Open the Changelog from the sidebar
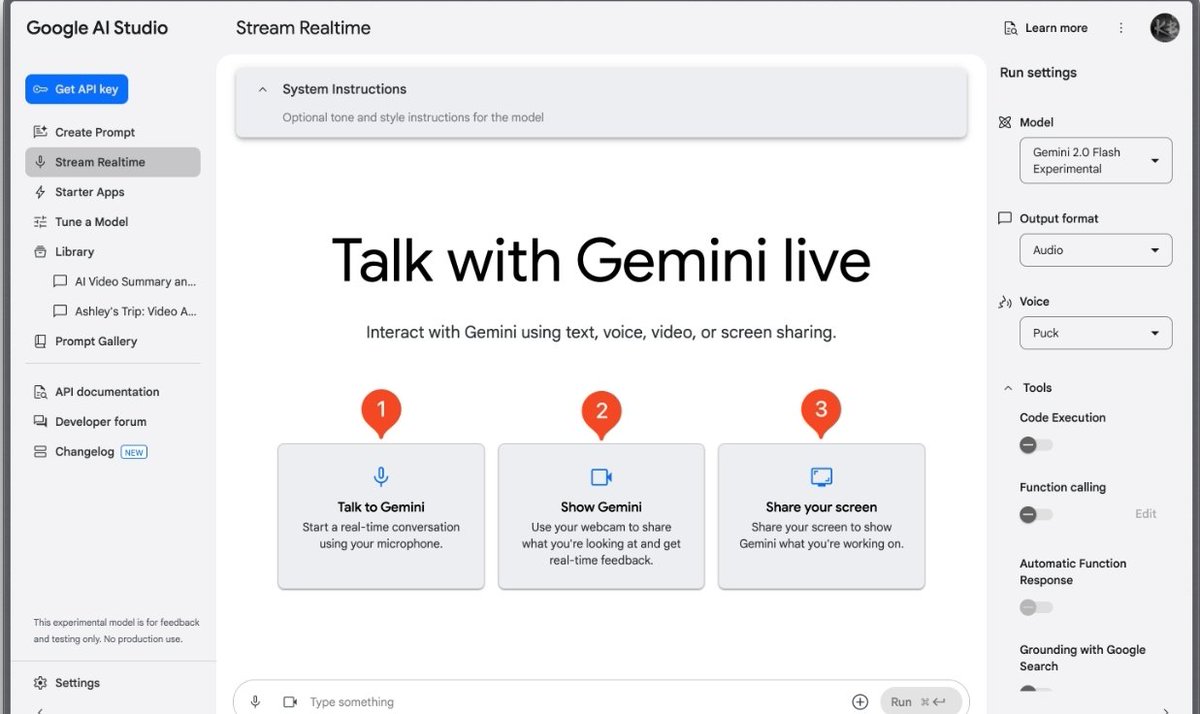 click(x=90, y=451)
